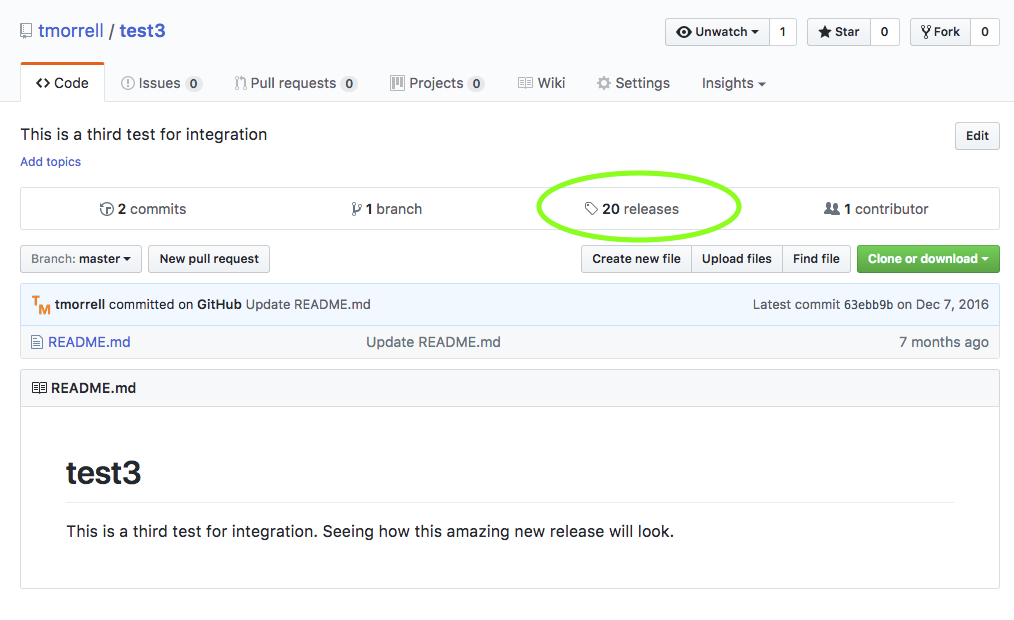
Task: Open the test3 repository name link
Action: point(142,31)
